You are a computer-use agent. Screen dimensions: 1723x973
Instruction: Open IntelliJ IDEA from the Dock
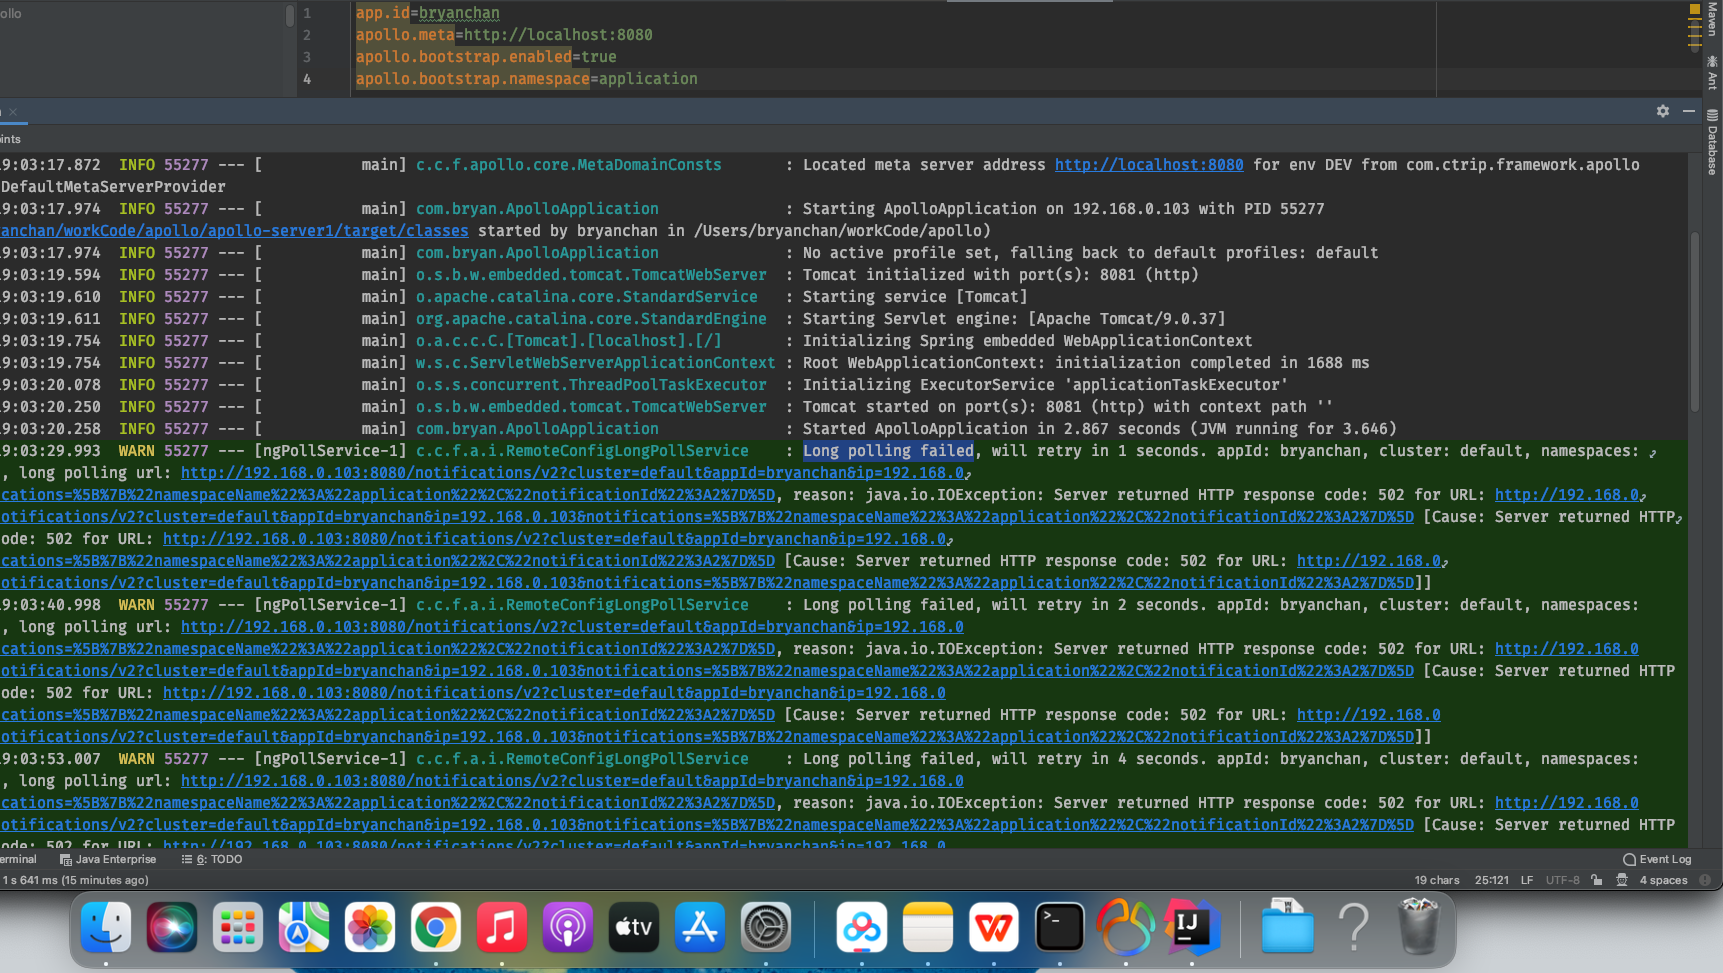tap(1192, 927)
